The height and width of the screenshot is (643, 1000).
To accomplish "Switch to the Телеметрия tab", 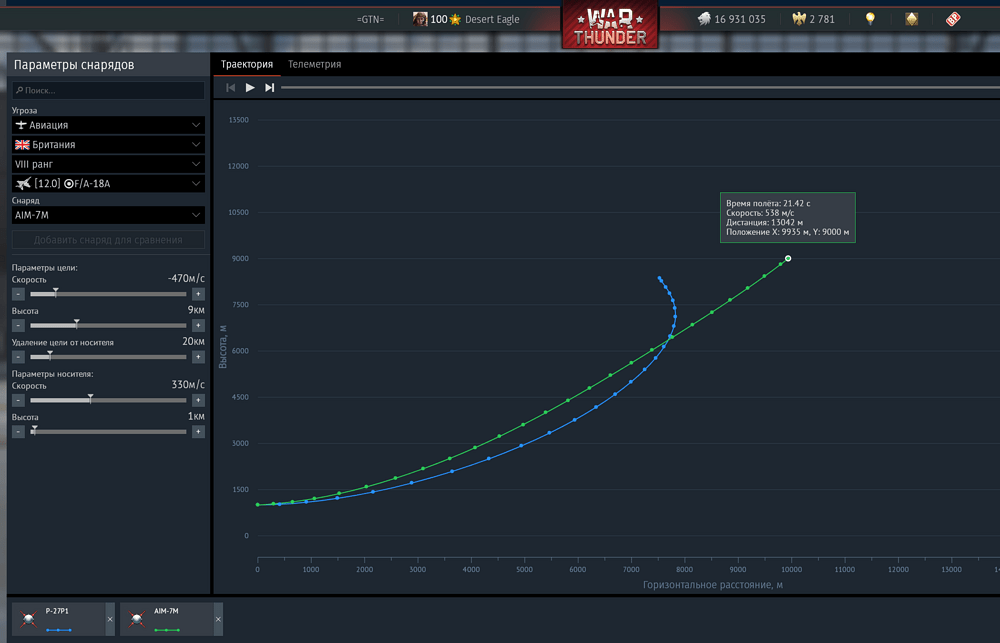I will [314, 64].
